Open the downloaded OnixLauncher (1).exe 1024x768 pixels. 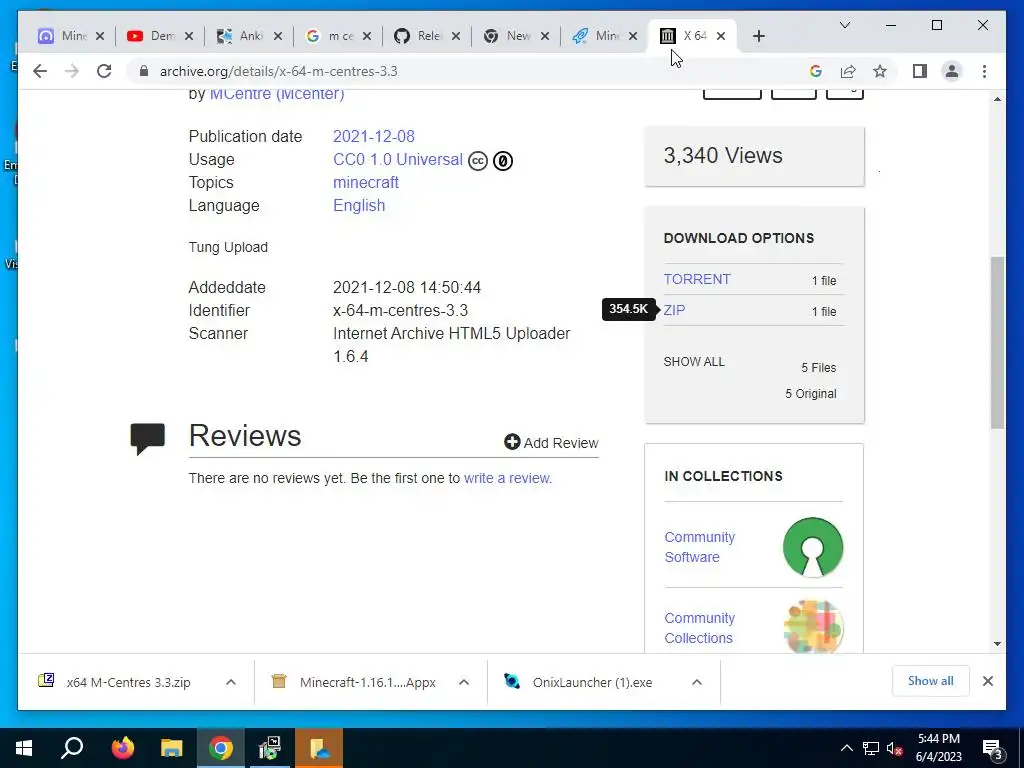coord(592,682)
